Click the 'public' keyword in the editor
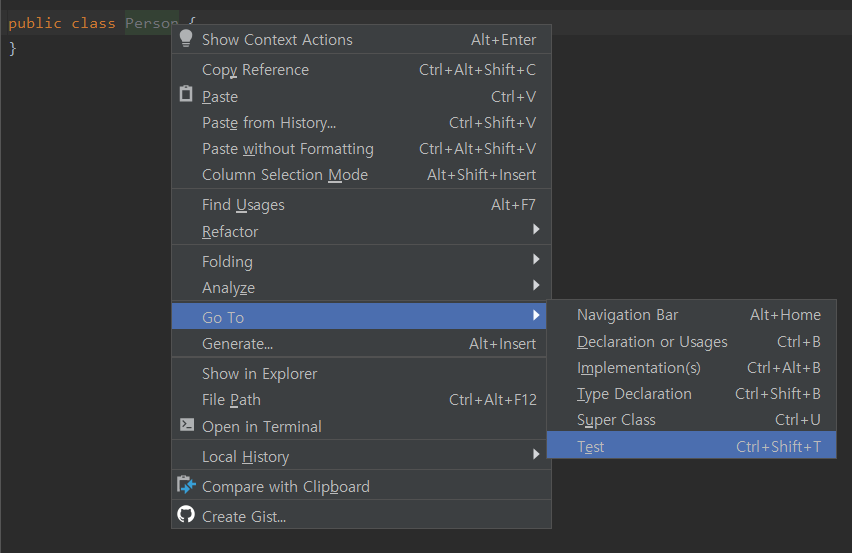This screenshot has width=852, height=553. click(35, 23)
